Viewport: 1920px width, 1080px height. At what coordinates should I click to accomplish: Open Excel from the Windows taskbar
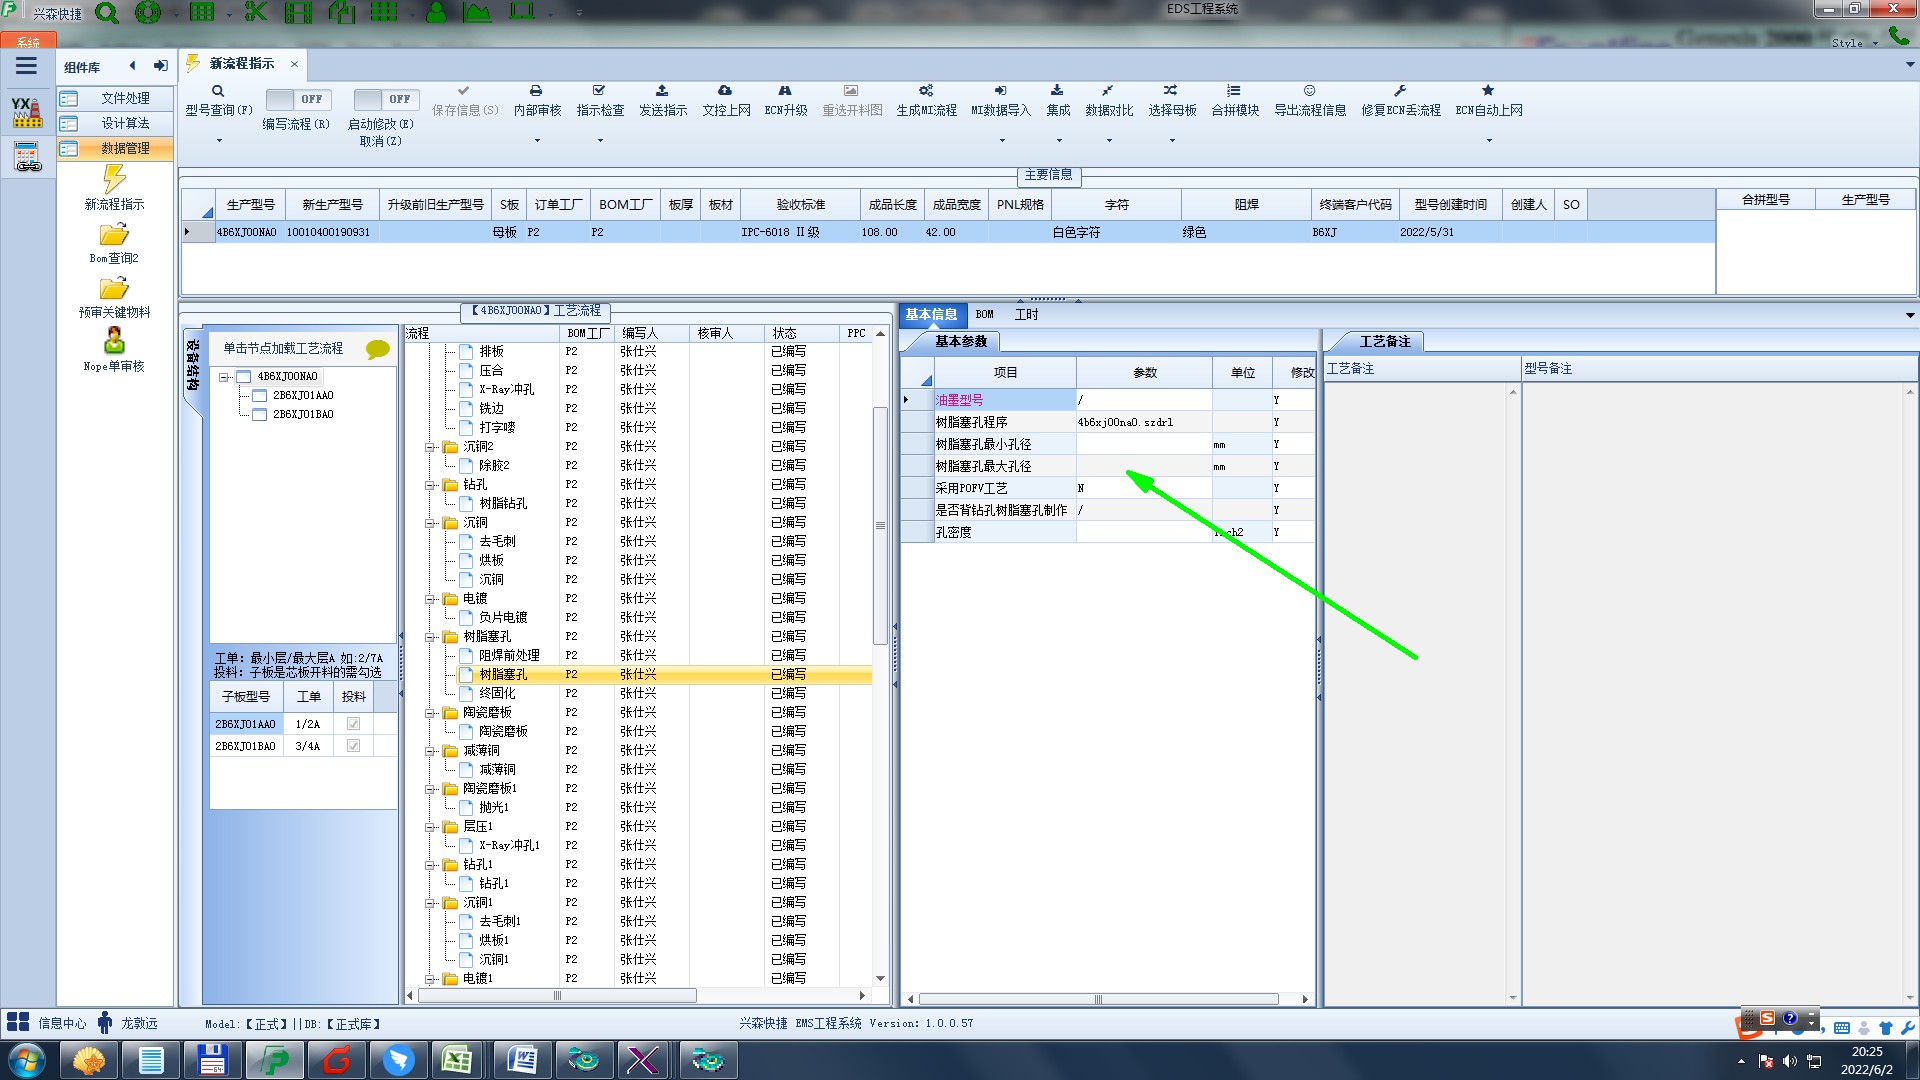point(458,1059)
